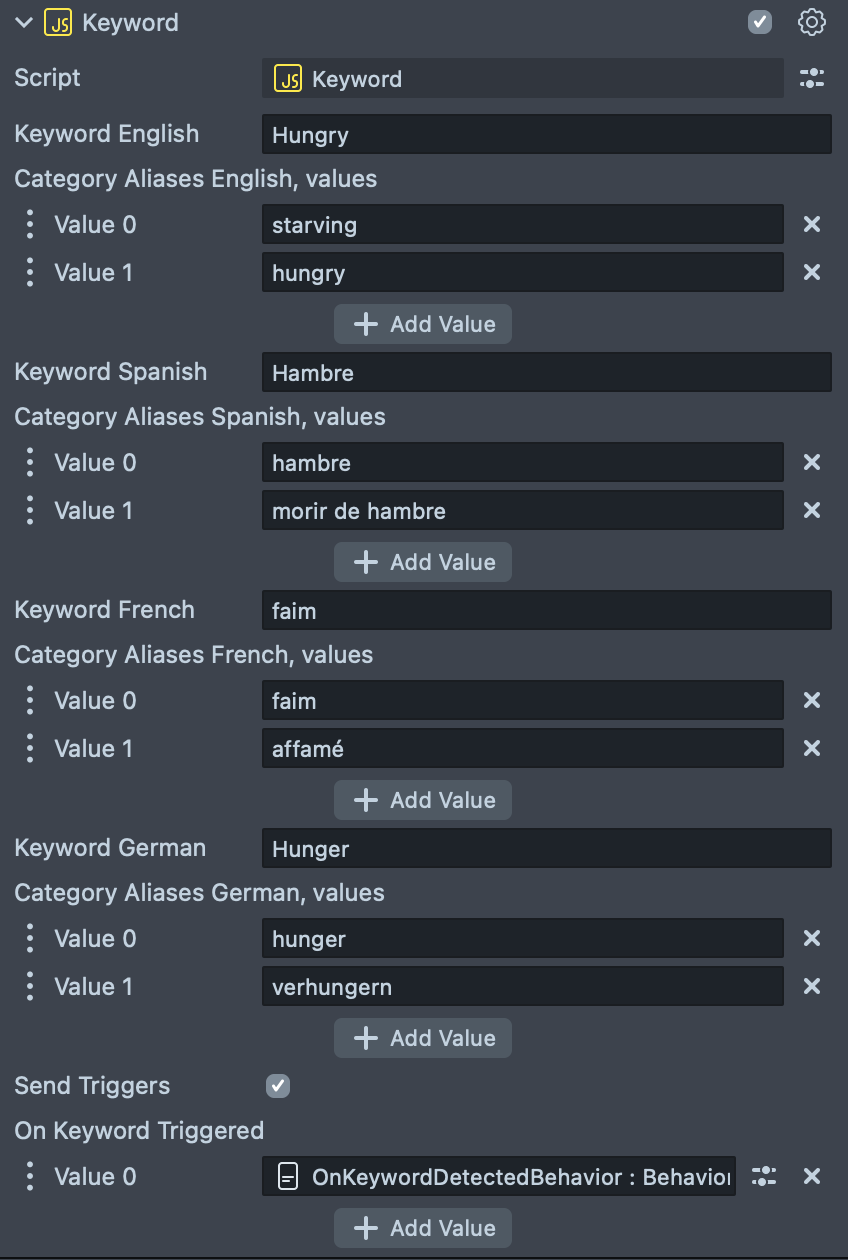Add a value to On Keyword Triggered
Screen dimensions: 848x1260
423,1228
